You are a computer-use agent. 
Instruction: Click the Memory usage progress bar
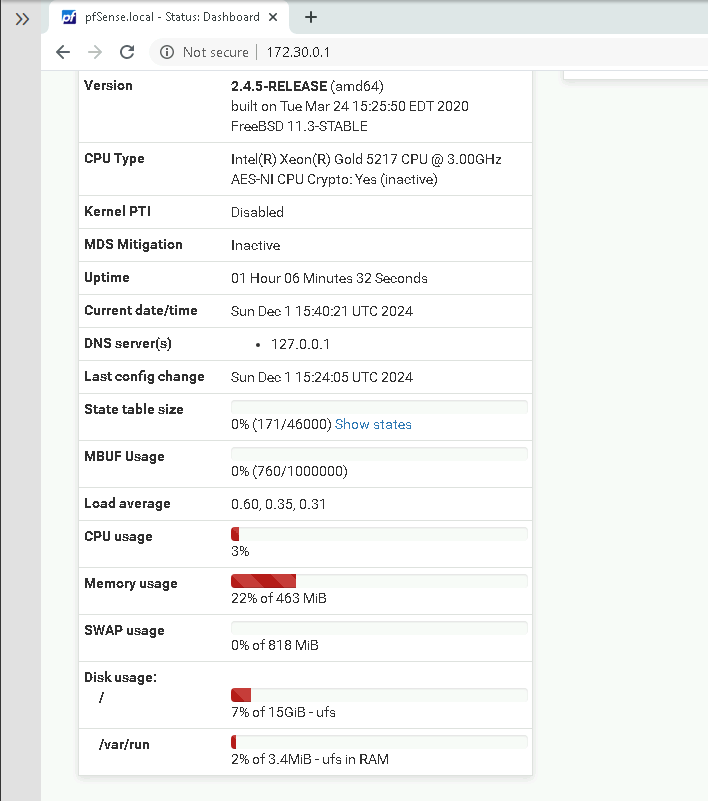click(x=379, y=581)
